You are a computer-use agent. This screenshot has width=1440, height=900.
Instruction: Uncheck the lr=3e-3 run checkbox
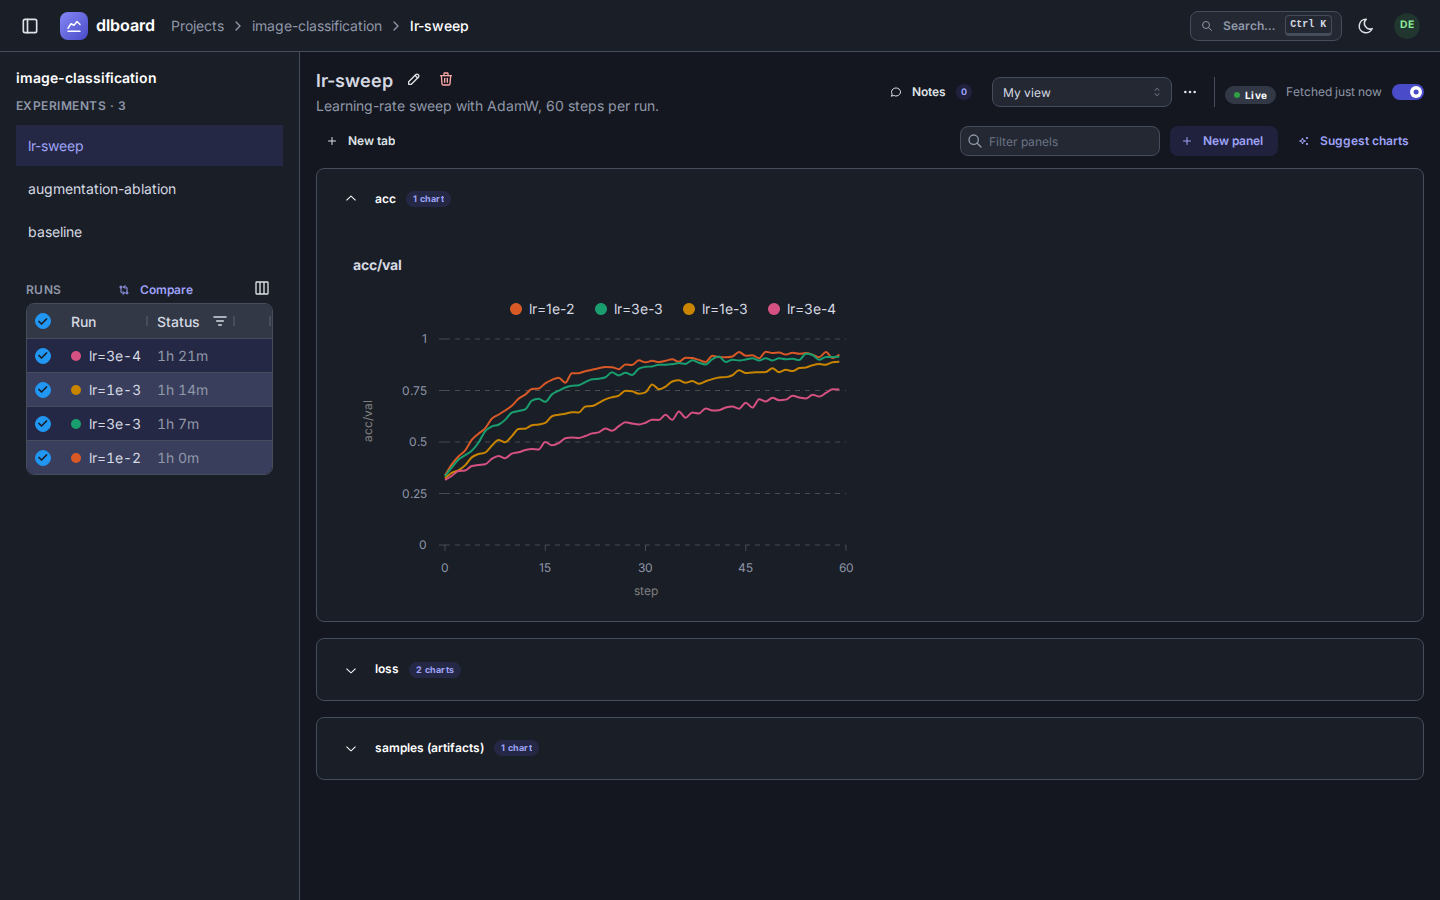(43, 423)
